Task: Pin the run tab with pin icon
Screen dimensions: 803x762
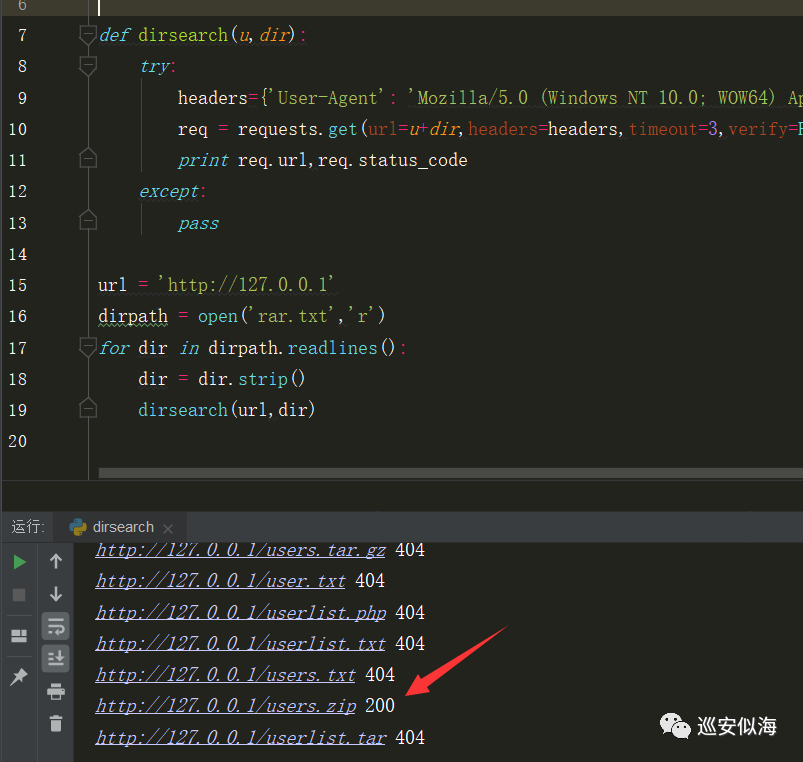Action: [x=19, y=676]
